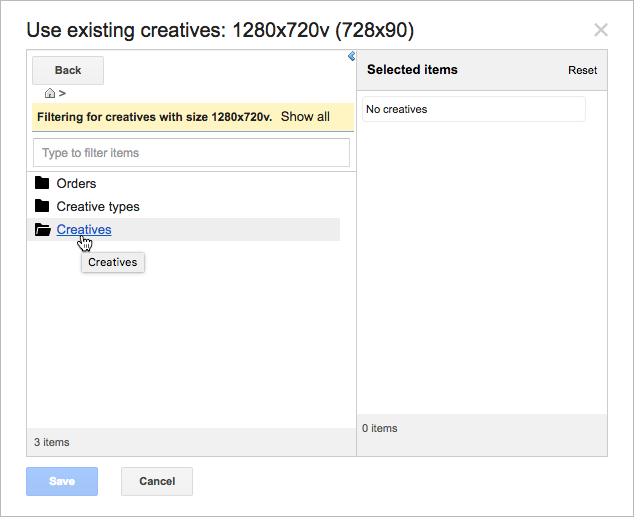Select the No creatives entry box
The image size is (634, 517).
tap(474, 109)
